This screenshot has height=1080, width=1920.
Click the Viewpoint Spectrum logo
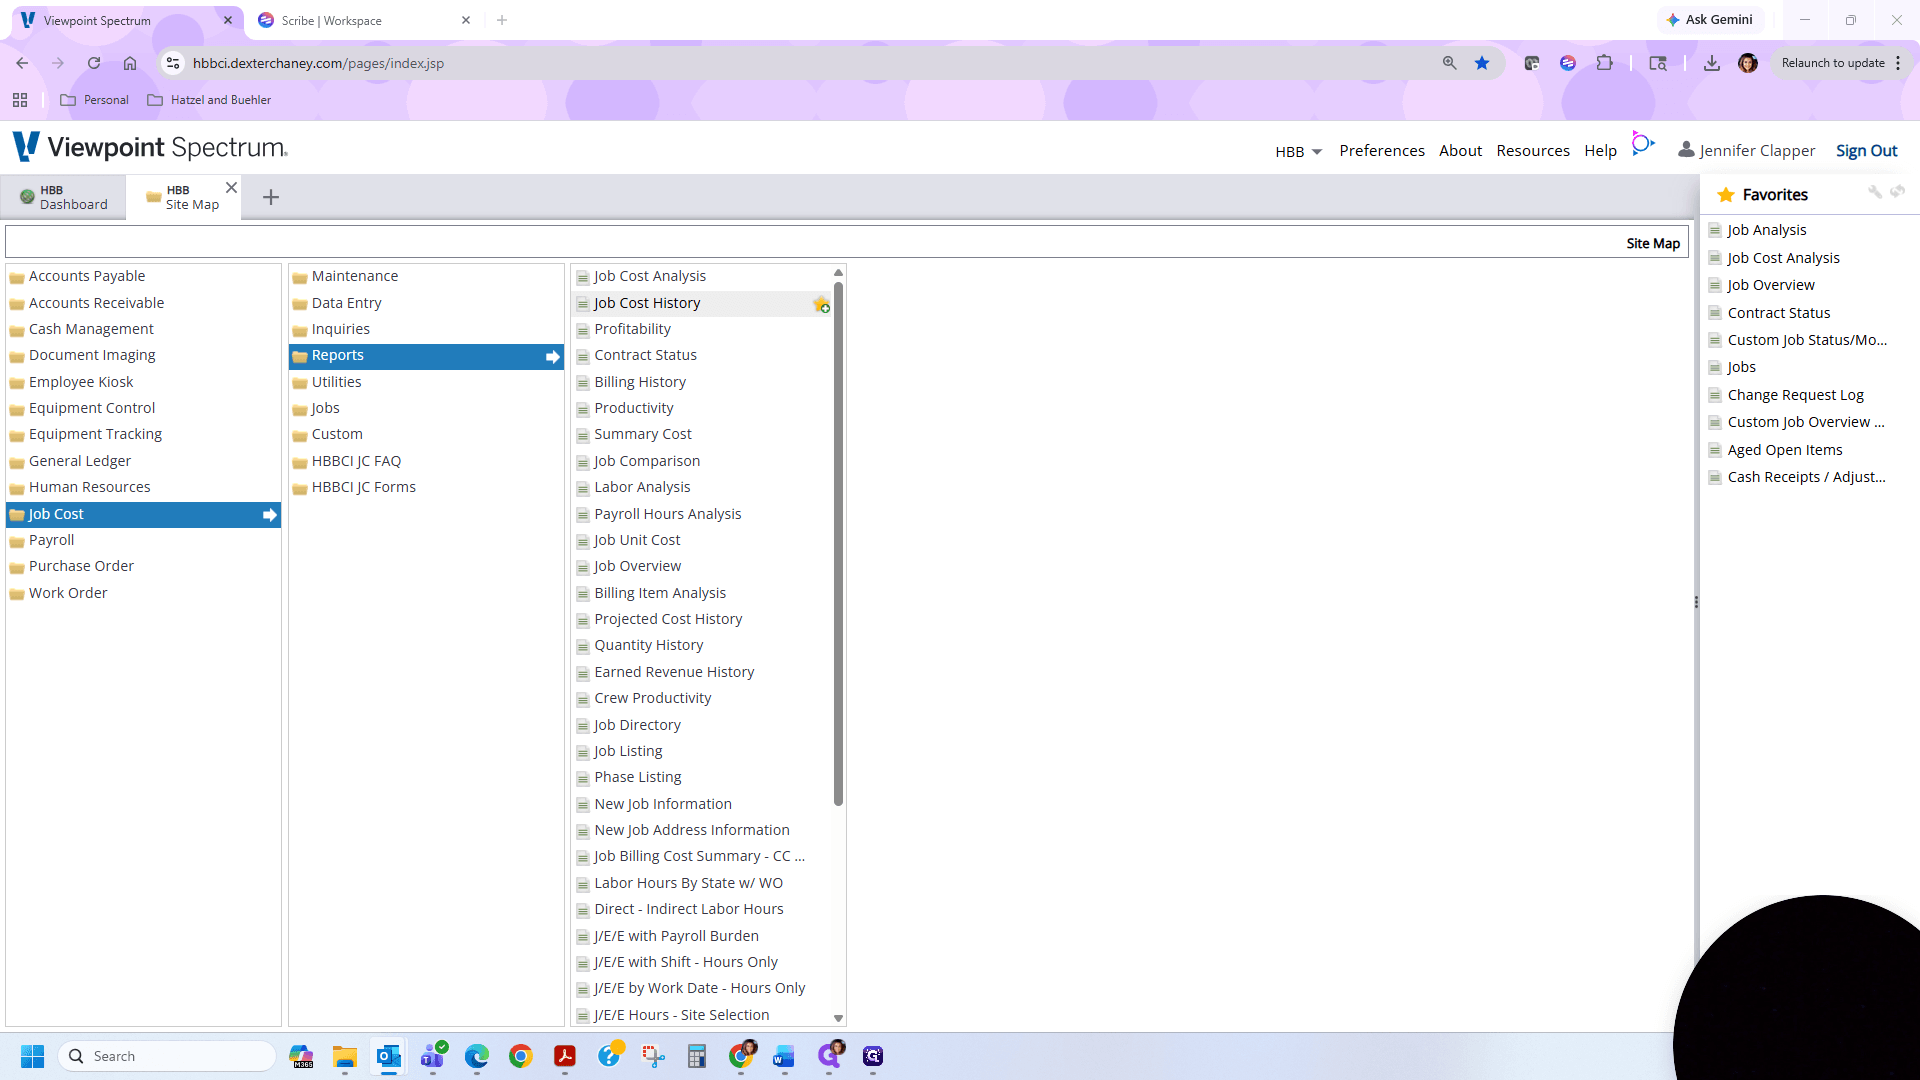(150, 147)
